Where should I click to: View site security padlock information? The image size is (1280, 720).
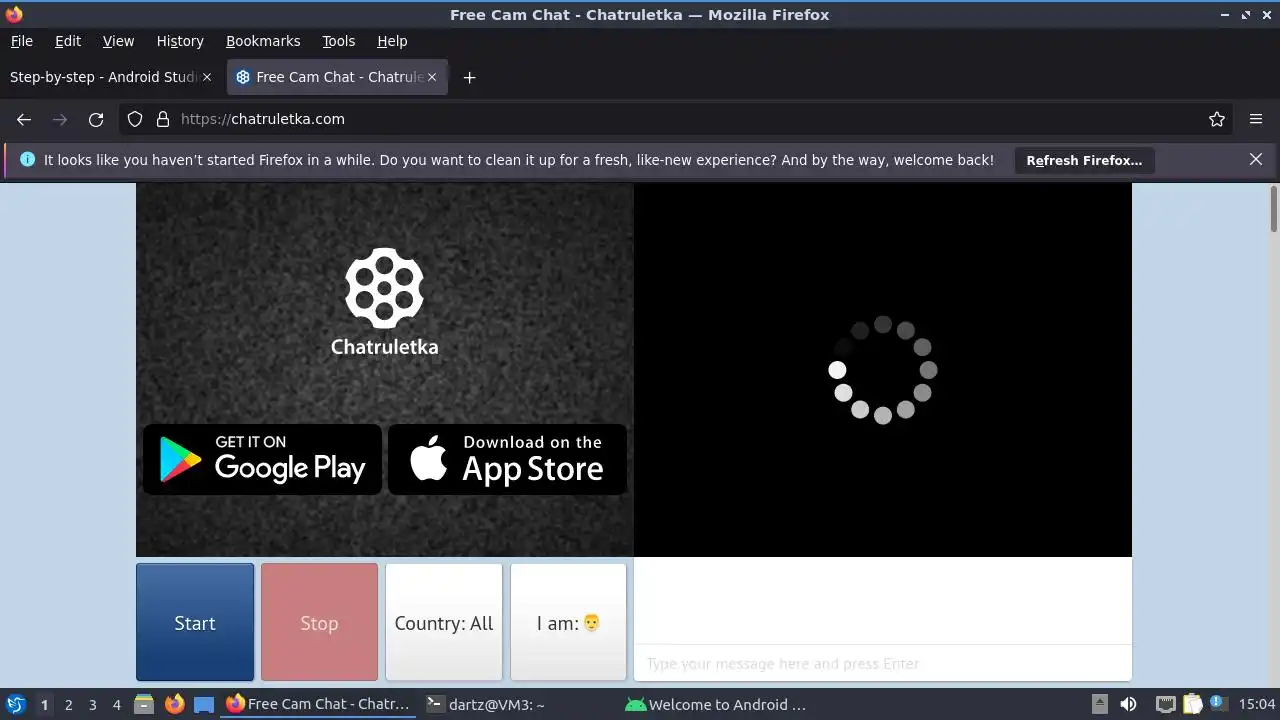point(163,119)
